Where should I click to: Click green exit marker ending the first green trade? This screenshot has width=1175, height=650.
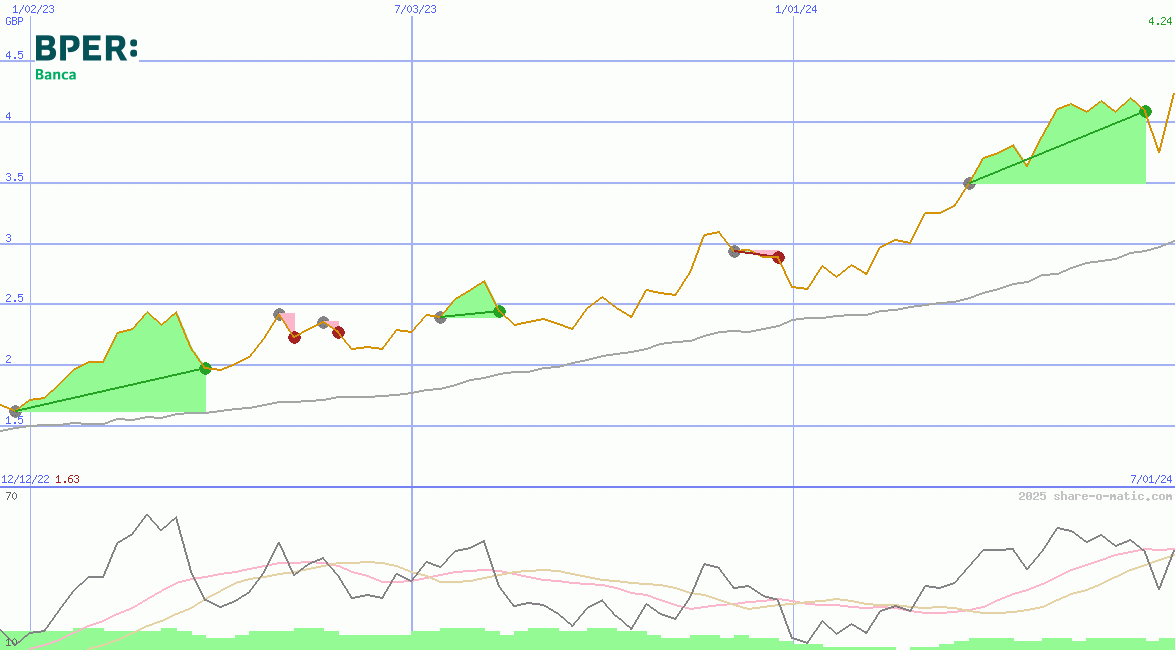205,368
